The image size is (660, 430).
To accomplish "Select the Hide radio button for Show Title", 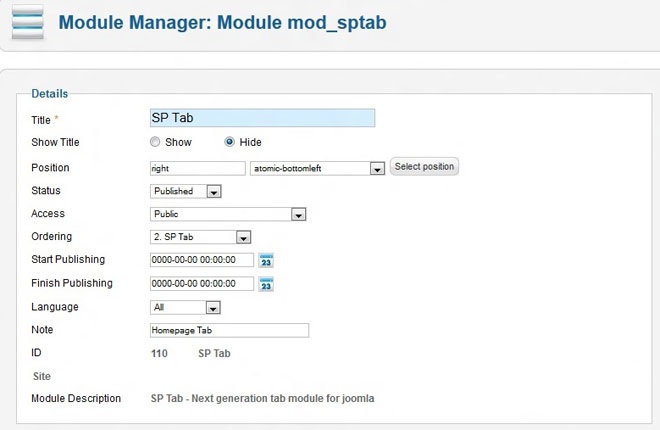I will pos(229,142).
